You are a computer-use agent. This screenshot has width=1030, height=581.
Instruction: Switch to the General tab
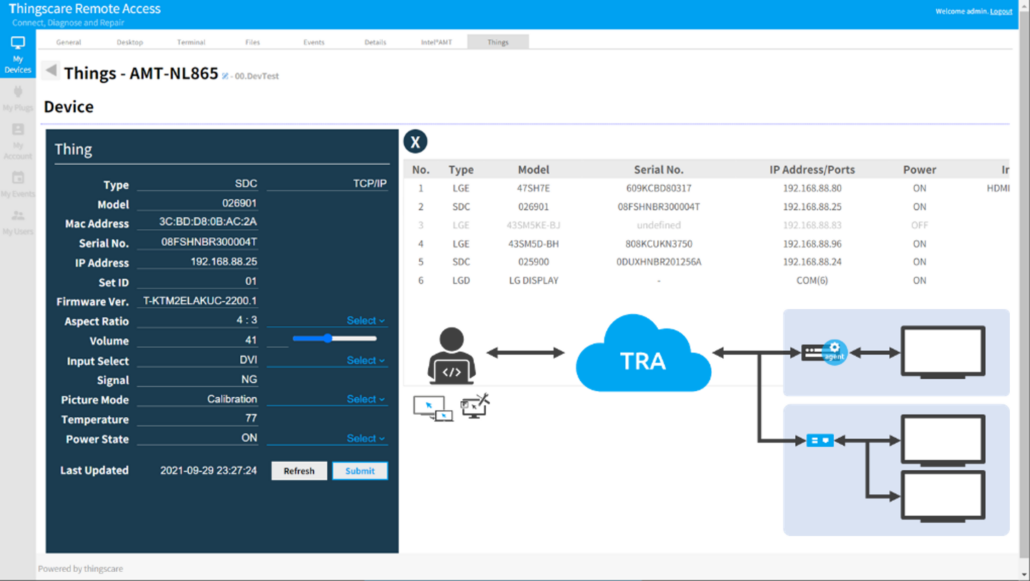pyautogui.click(x=68, y=42)
